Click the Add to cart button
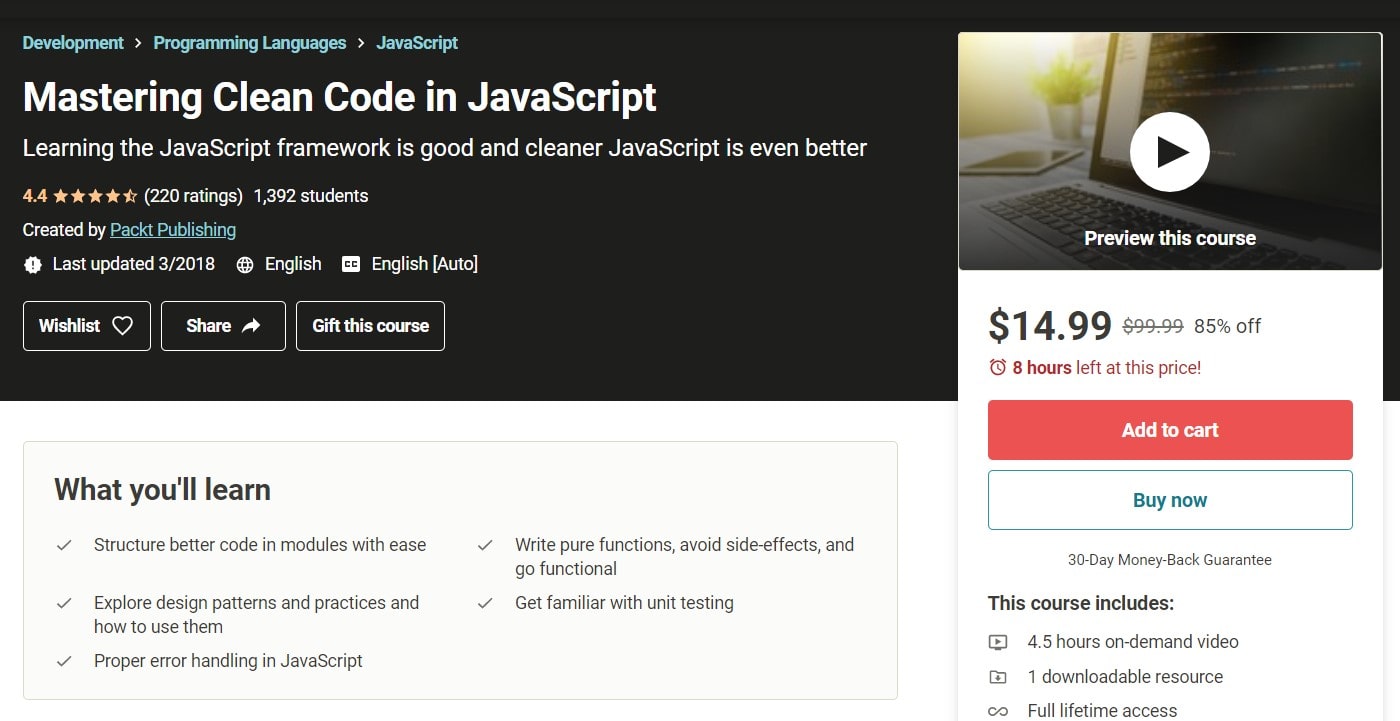Screen dimensions: 1400x721 [x=1169, y=429]
